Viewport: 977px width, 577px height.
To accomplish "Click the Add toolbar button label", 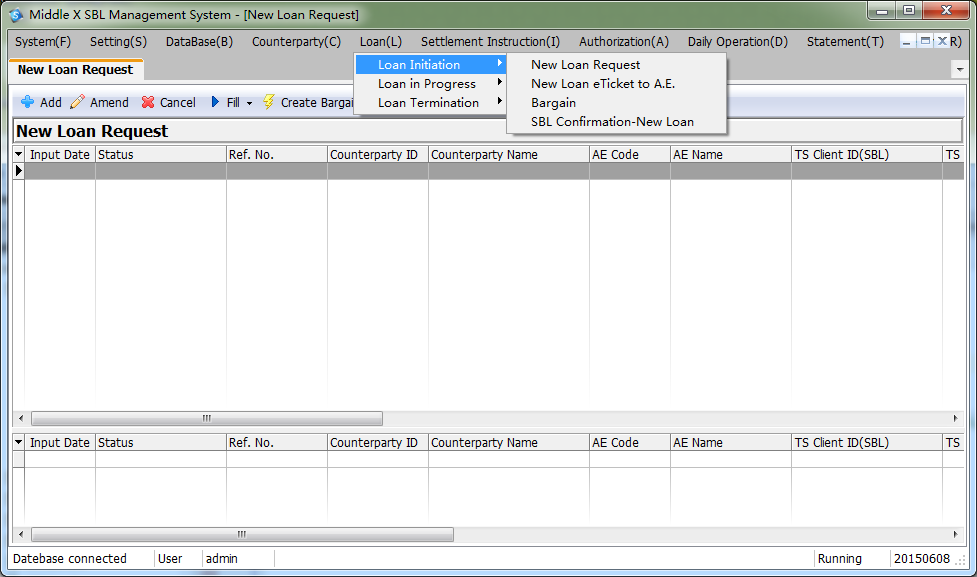I will [x=51, y=103].
